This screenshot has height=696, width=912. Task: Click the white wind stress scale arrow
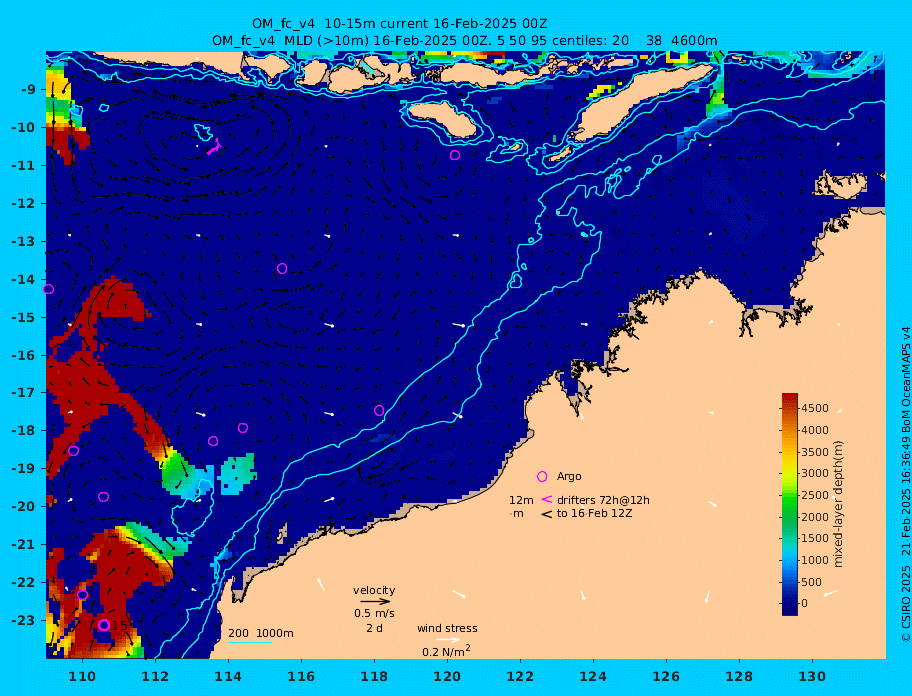click(448, 640)
